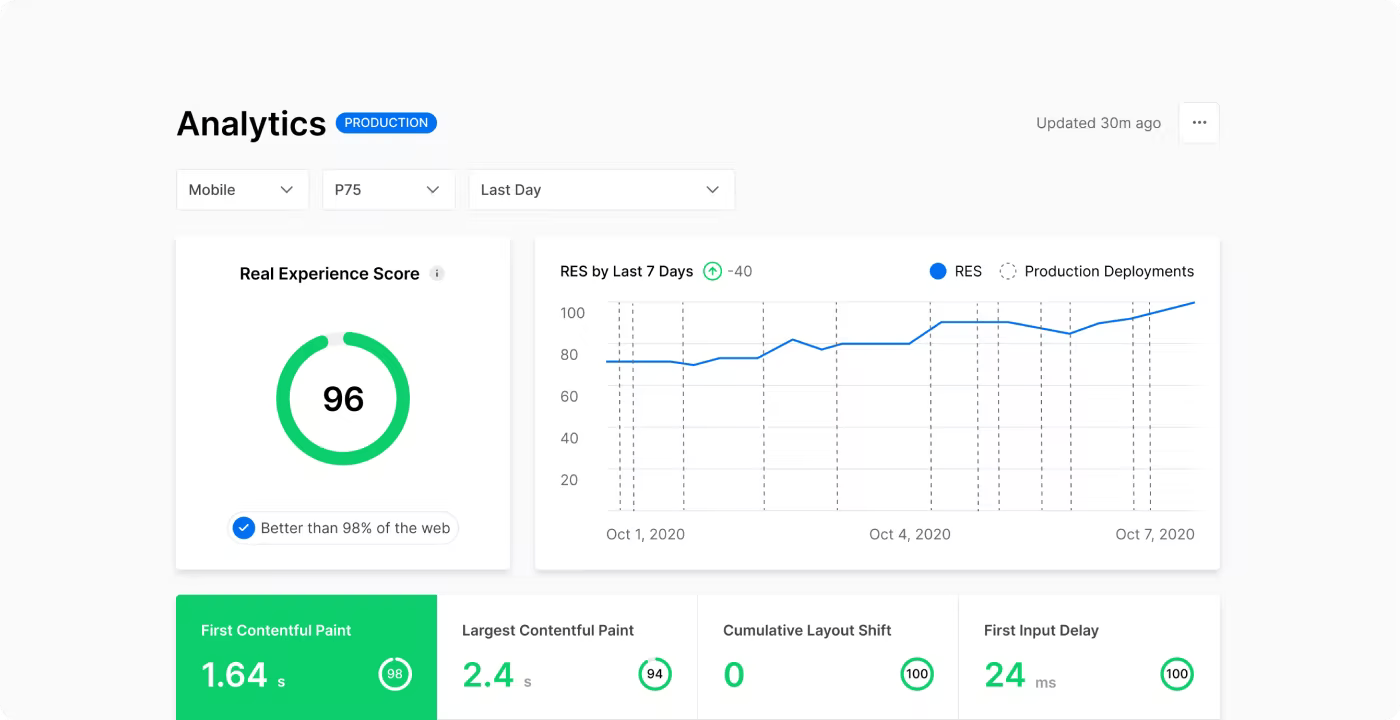This screenshot has height=720, width=1400.
Task: Switch to the Cumulative Layout Shift tab
Action: coord(828,658)
